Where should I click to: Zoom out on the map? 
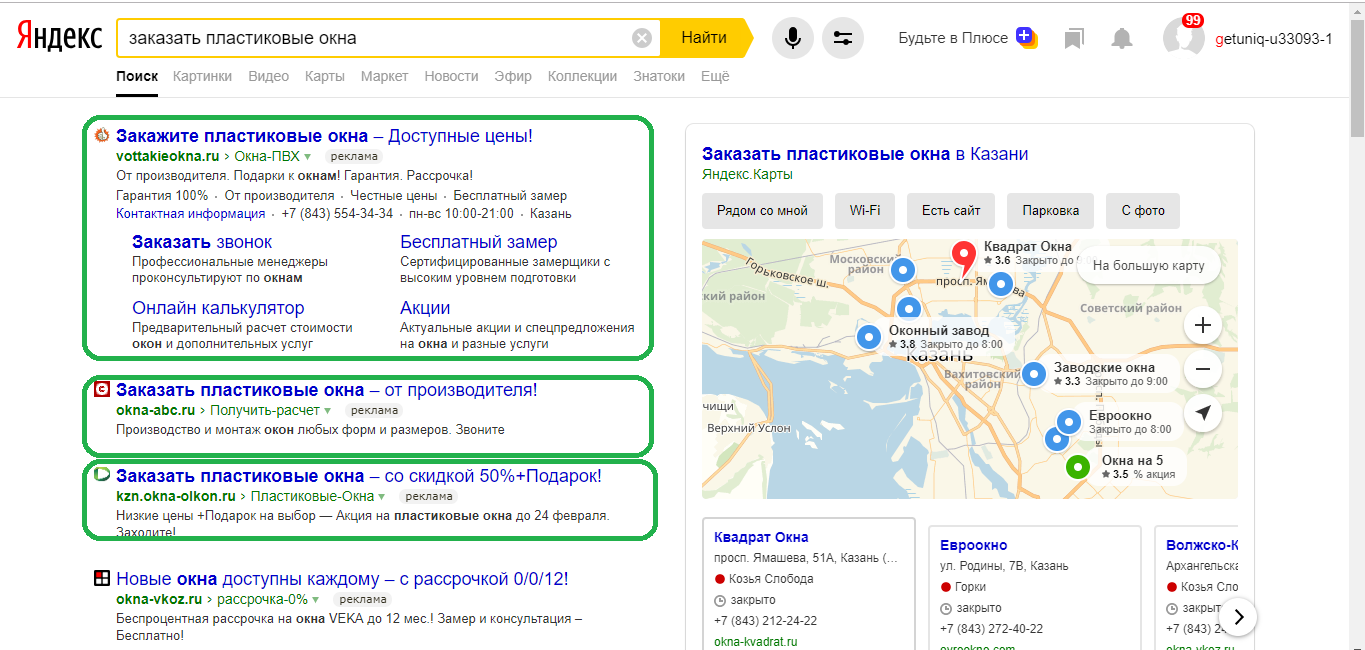(1202, 369)
